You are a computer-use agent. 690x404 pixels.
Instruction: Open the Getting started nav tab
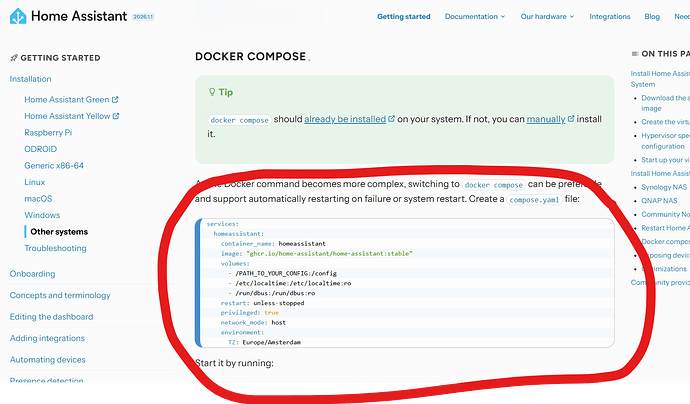[404, 17]
